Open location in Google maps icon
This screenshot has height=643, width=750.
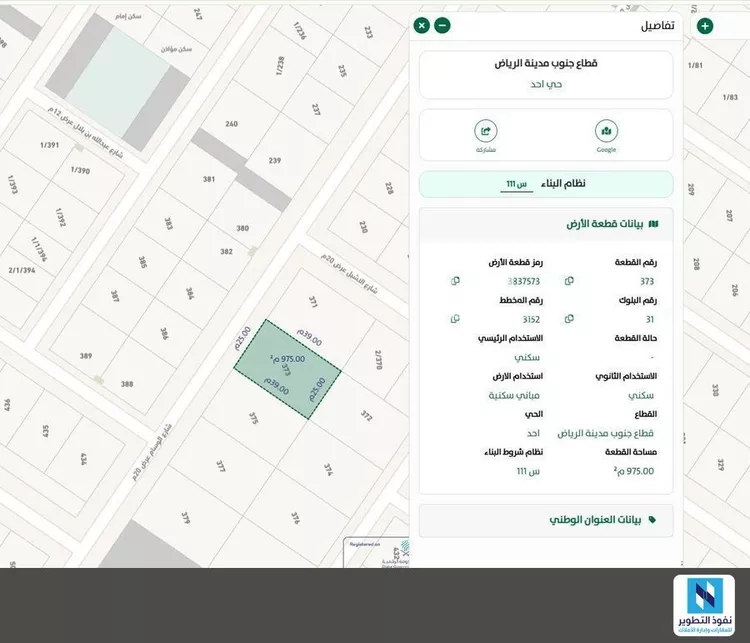coord(606,131)
